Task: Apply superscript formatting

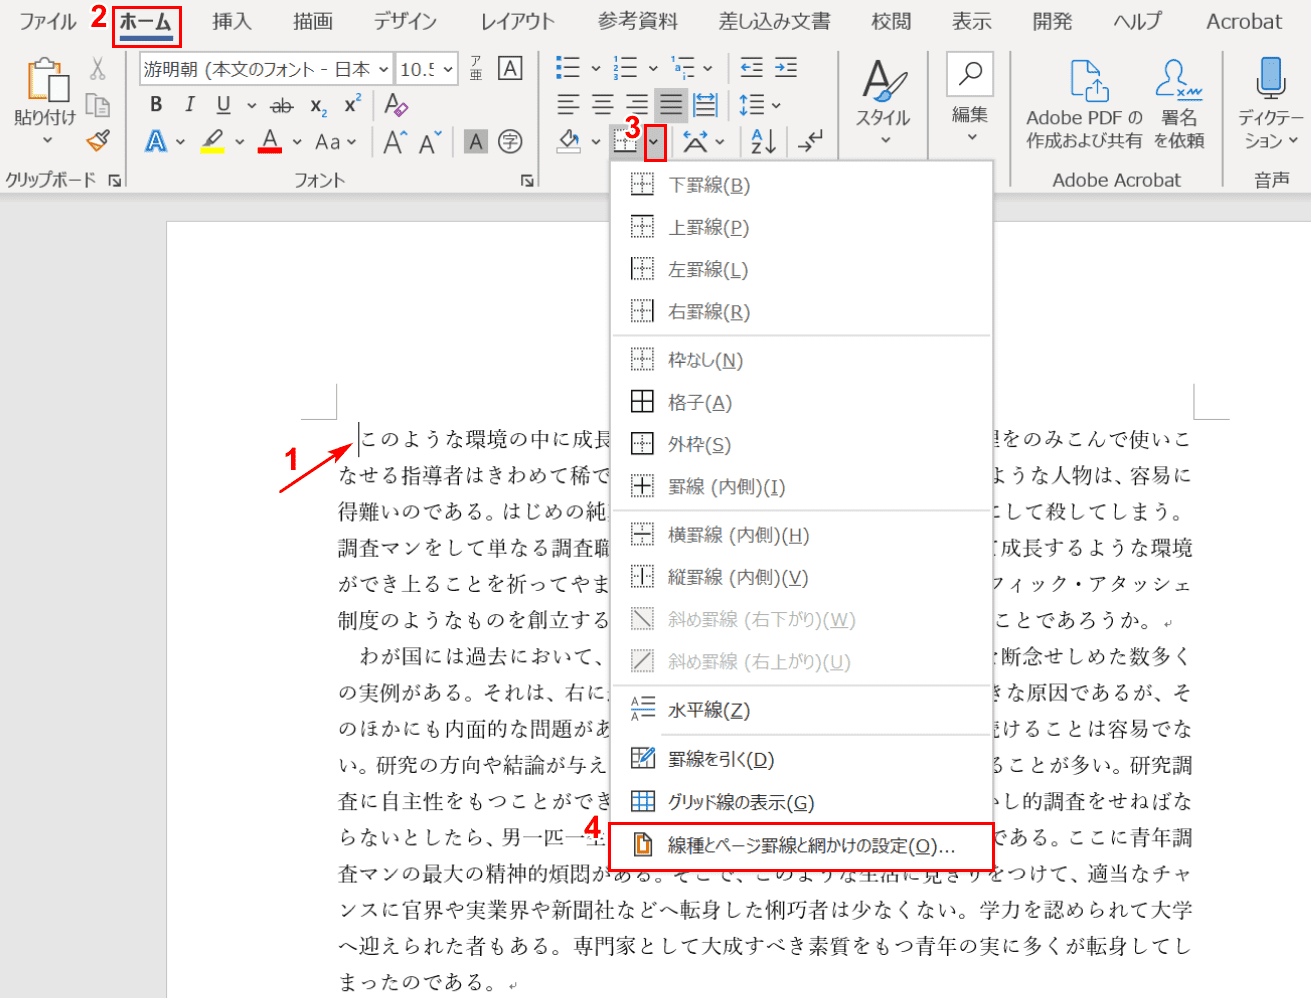Action: pos(352,105)
